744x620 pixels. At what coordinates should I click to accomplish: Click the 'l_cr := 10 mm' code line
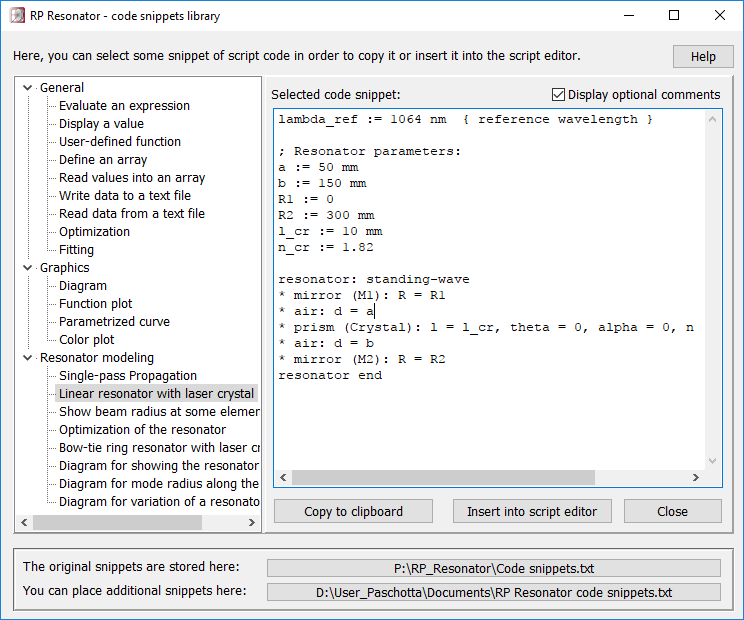[x=330, y=231]
